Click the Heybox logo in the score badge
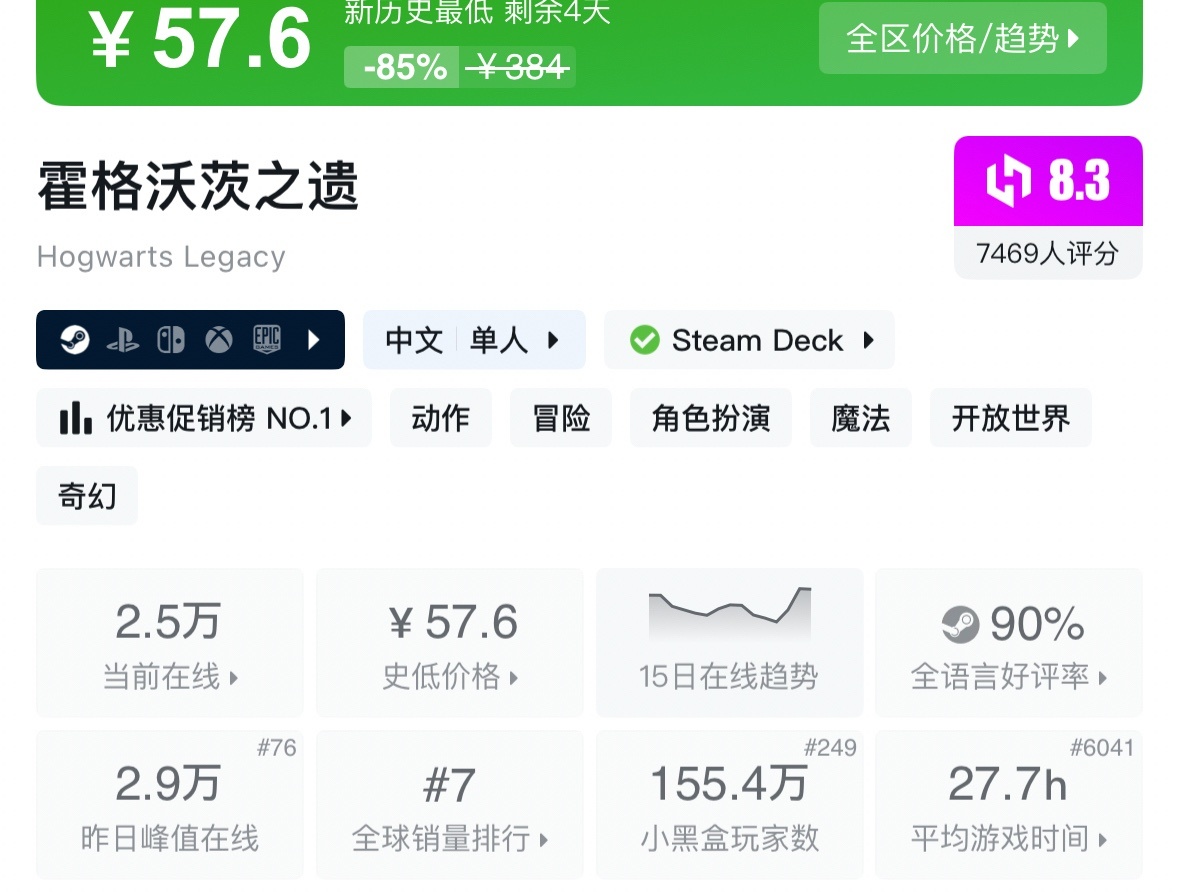Viewport: 1179px width, 892px height. pyautogui.click(x=1008, y=182)
